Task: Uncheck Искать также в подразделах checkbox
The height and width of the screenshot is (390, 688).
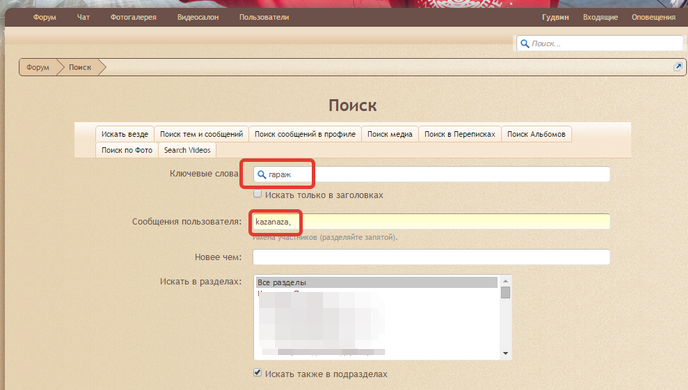Action: click(258, 373)
